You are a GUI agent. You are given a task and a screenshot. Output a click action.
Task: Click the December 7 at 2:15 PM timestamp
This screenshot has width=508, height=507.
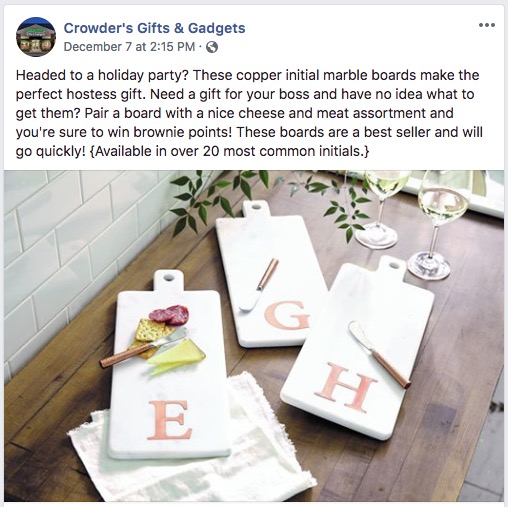(x=129, y=47)
